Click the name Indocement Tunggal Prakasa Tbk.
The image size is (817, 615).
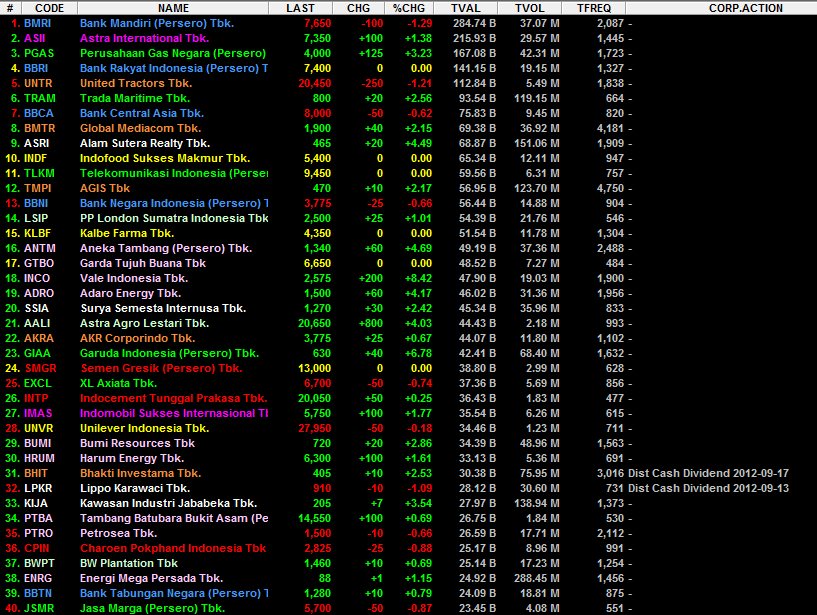click(x=174, y=399)
